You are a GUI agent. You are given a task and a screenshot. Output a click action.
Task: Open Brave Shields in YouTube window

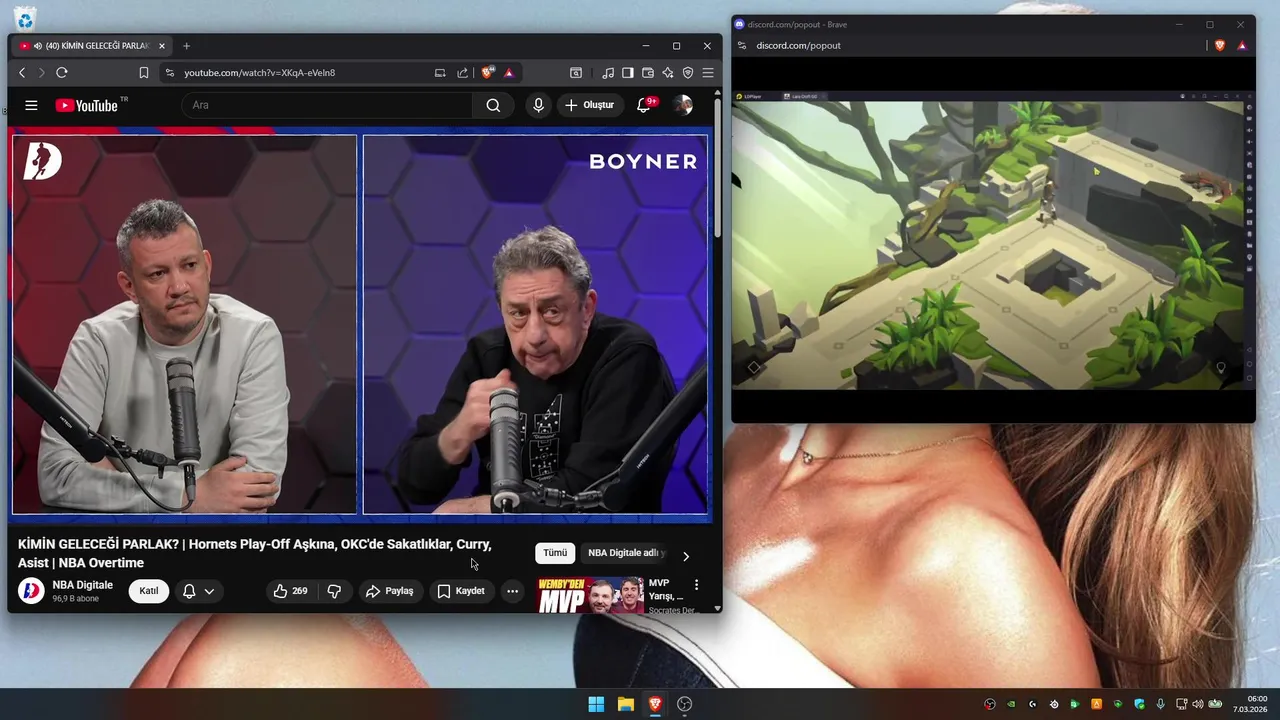tap(488, 73)
